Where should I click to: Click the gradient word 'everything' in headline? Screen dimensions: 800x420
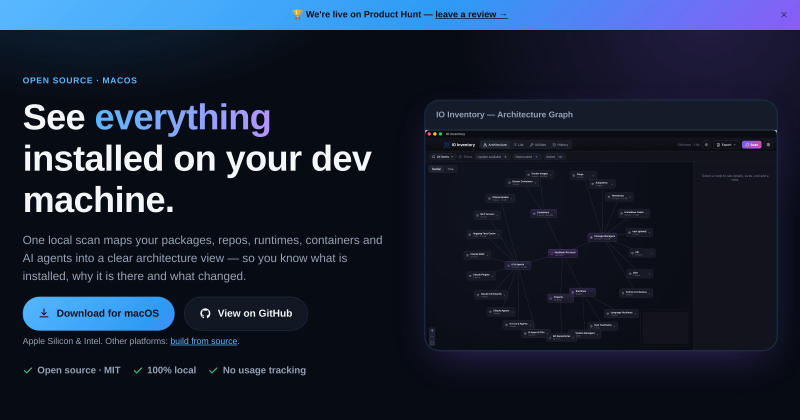[x=183, y=117]
